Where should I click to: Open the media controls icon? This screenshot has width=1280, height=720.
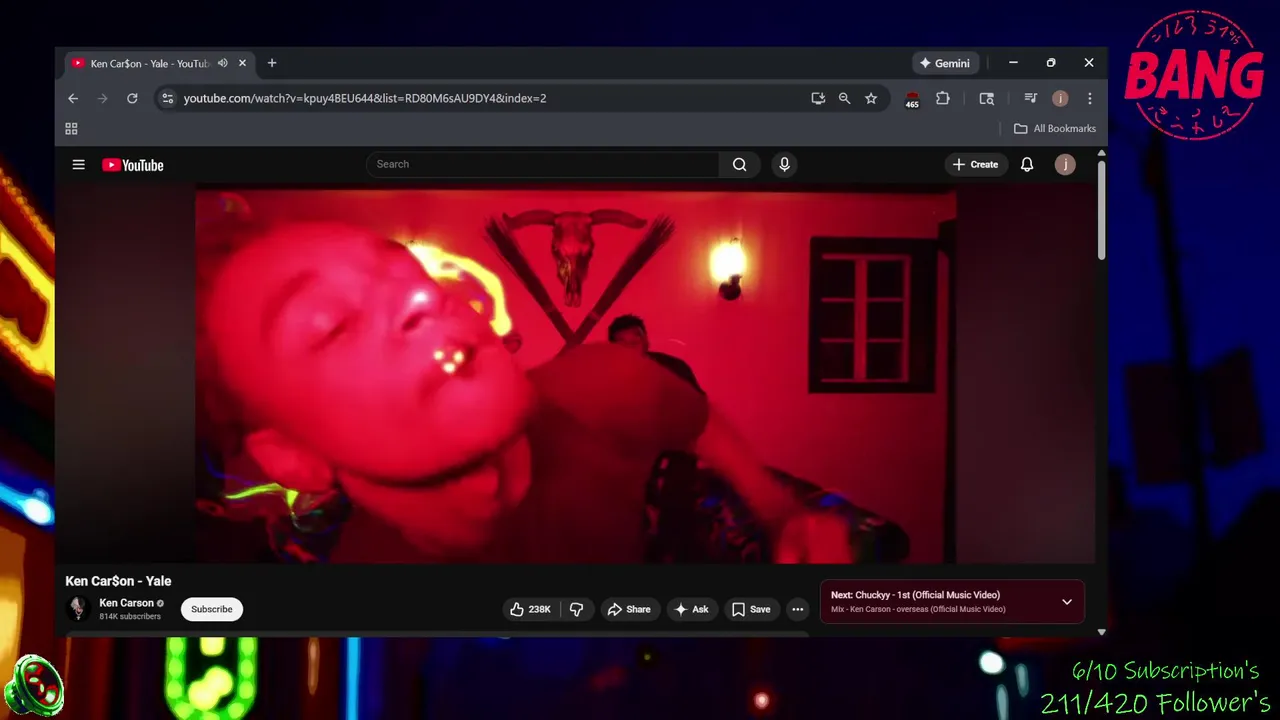click(x=1030, y=98)
